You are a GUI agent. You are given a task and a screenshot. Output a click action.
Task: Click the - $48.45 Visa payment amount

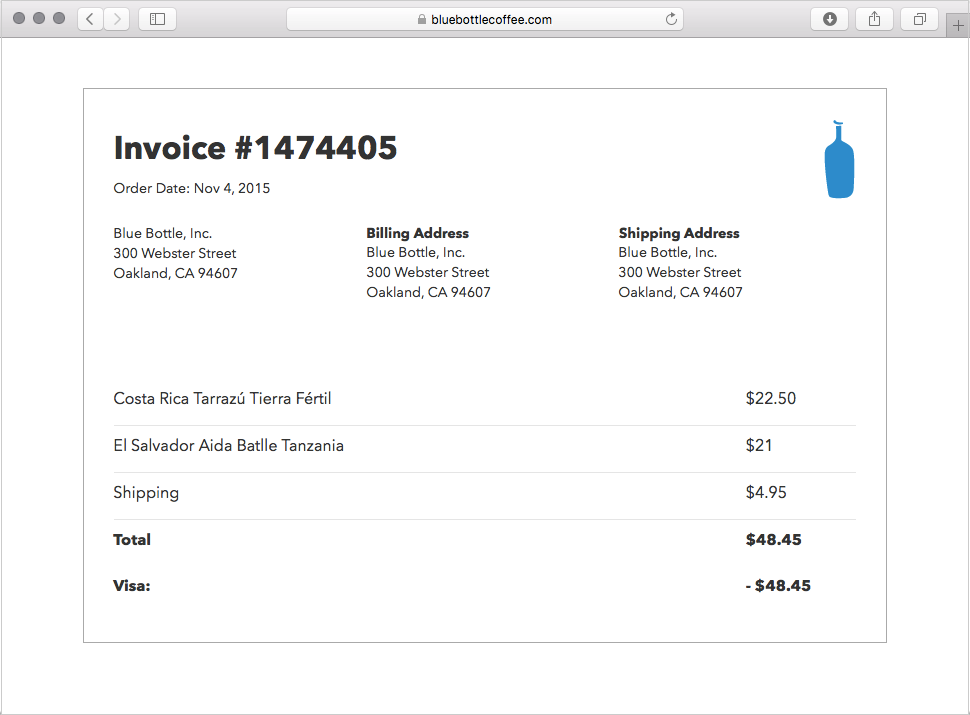778,586
